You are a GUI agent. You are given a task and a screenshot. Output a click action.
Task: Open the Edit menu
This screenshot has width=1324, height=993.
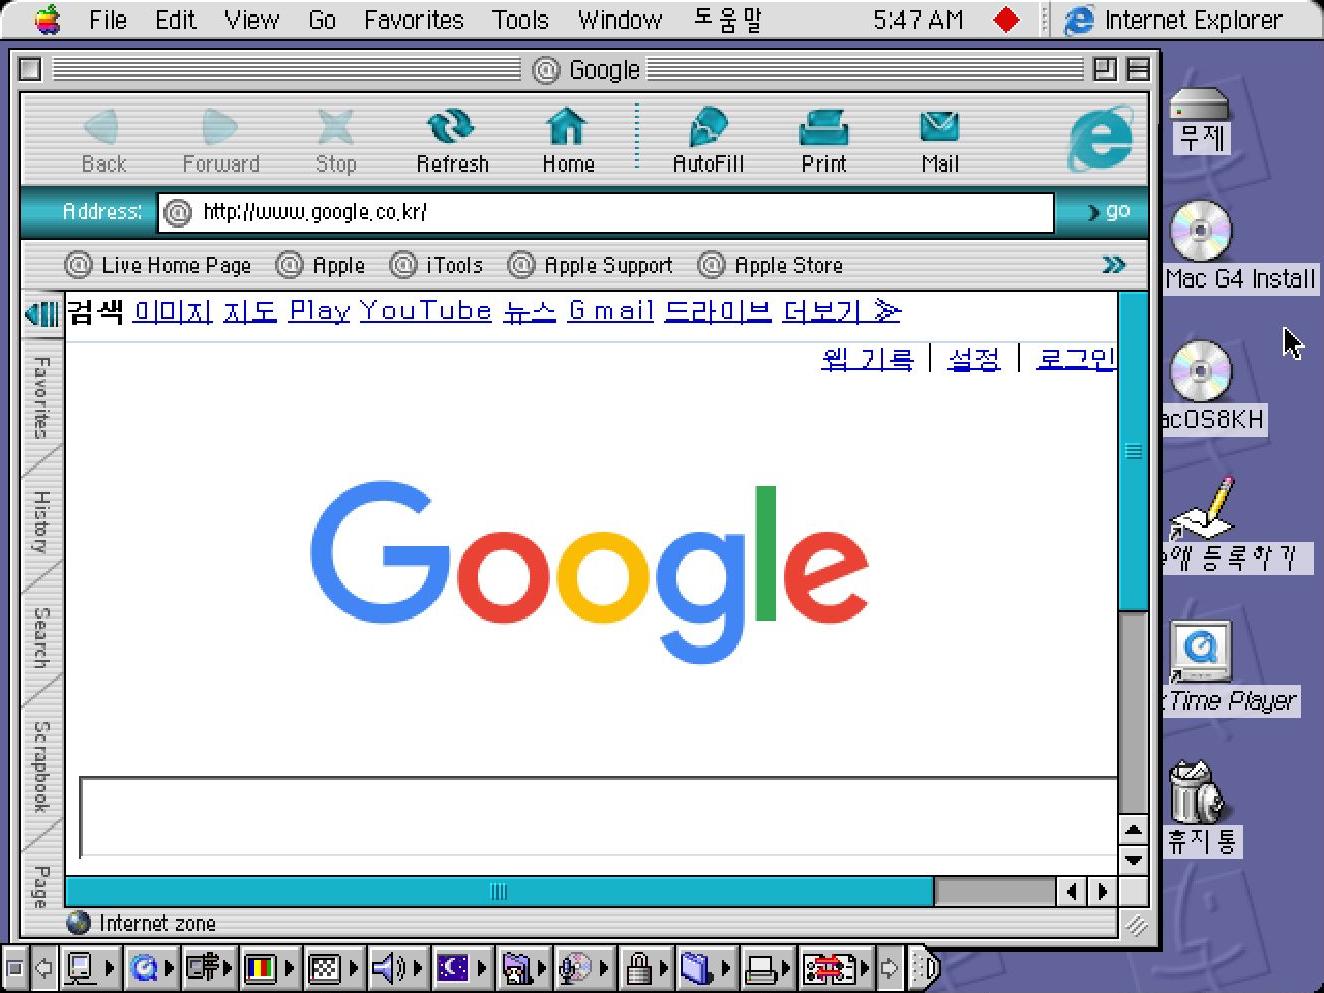(x=176, y=20)
